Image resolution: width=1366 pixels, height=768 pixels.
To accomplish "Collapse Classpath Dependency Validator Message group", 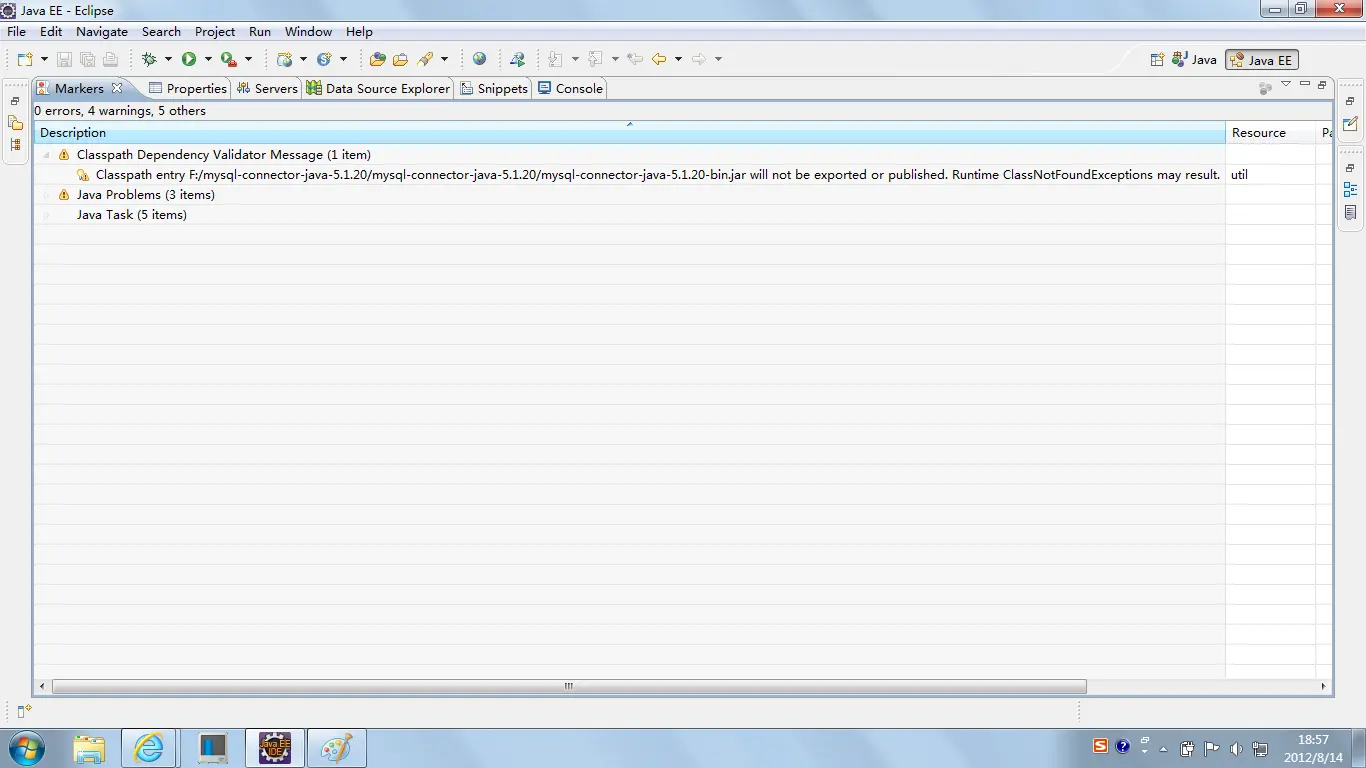I will [x=46, y=155].
